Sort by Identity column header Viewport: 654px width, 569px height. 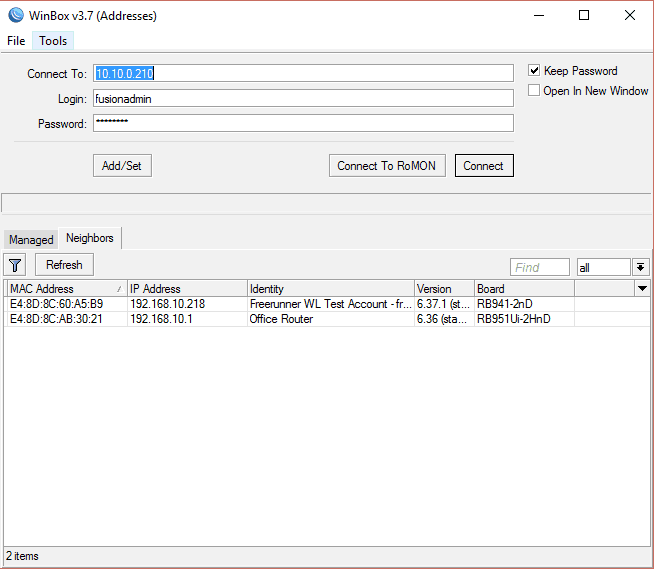point(331,289)
